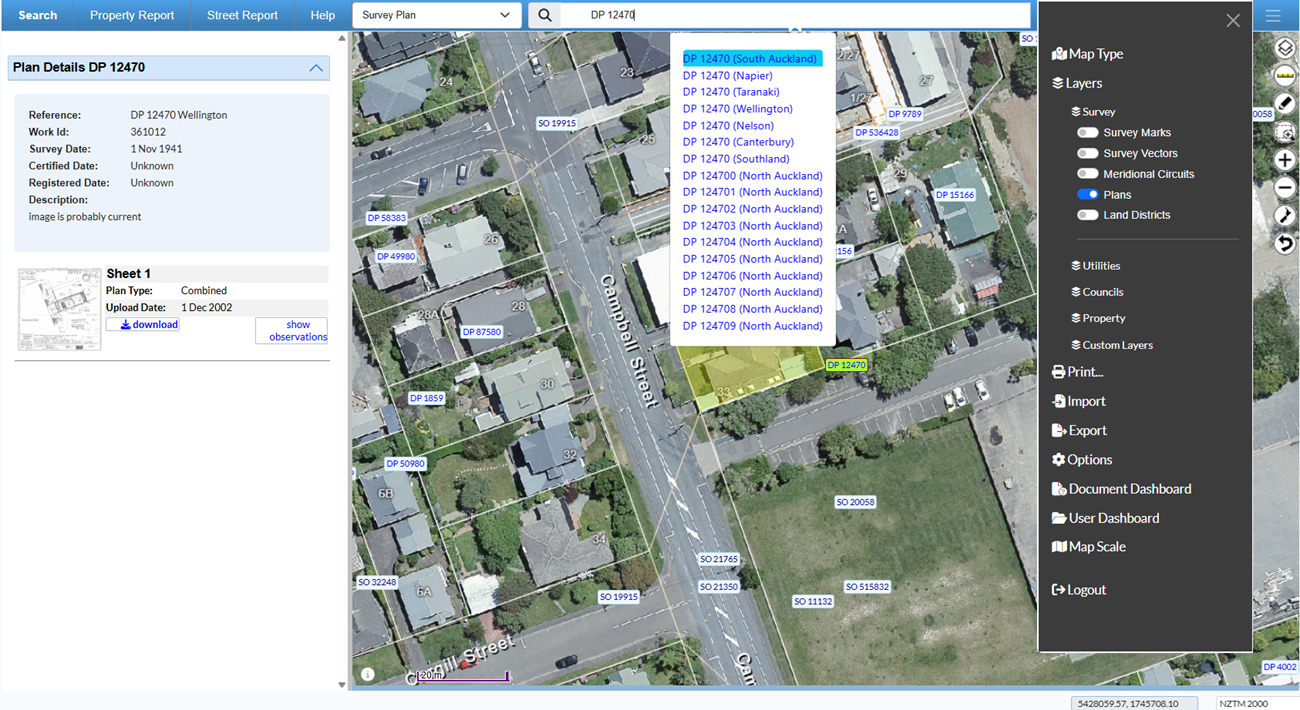Select Map Scale menu entry
The image size is (1300, 710).
point(1089,547)
